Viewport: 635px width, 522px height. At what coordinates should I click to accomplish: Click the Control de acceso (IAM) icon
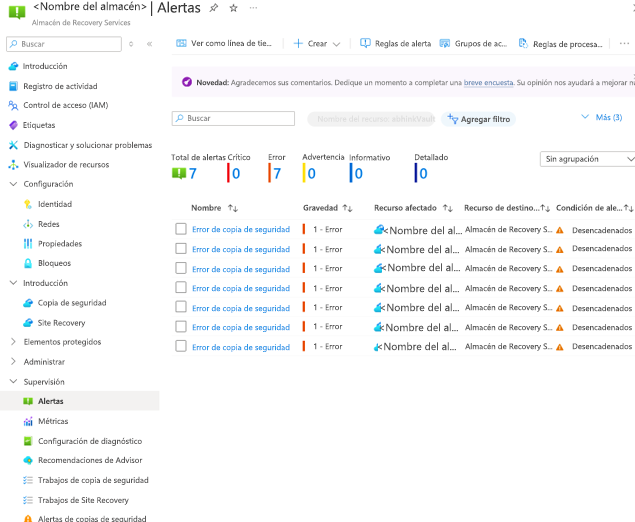click(x=13, y=105)
